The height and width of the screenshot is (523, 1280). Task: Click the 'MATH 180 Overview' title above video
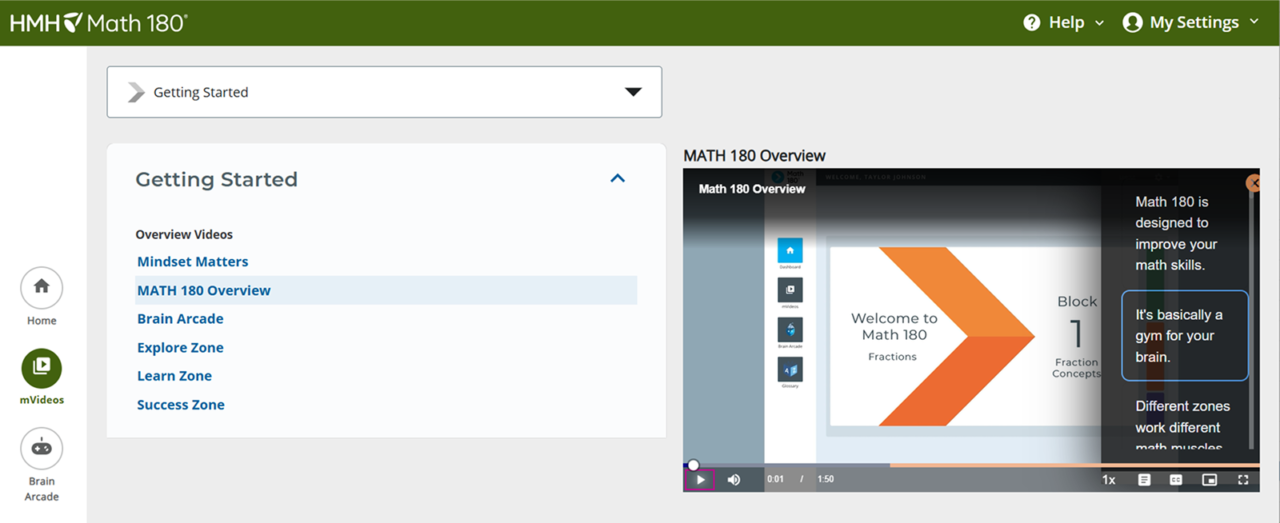(x=754, y=156)
